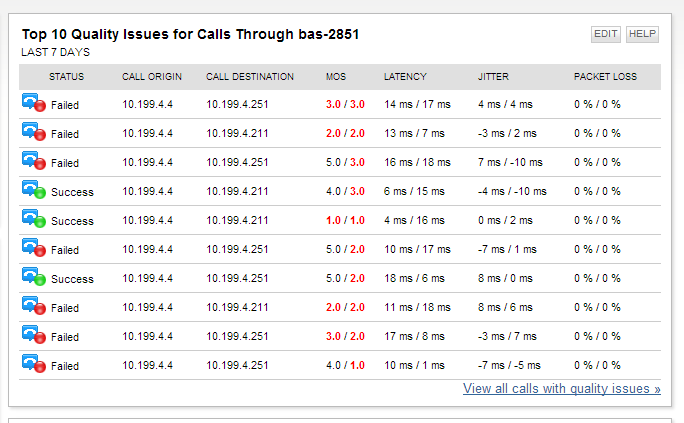Click success call icon for MOS 4.0 / 3.0
684x423 pixels.
[34, 190]
